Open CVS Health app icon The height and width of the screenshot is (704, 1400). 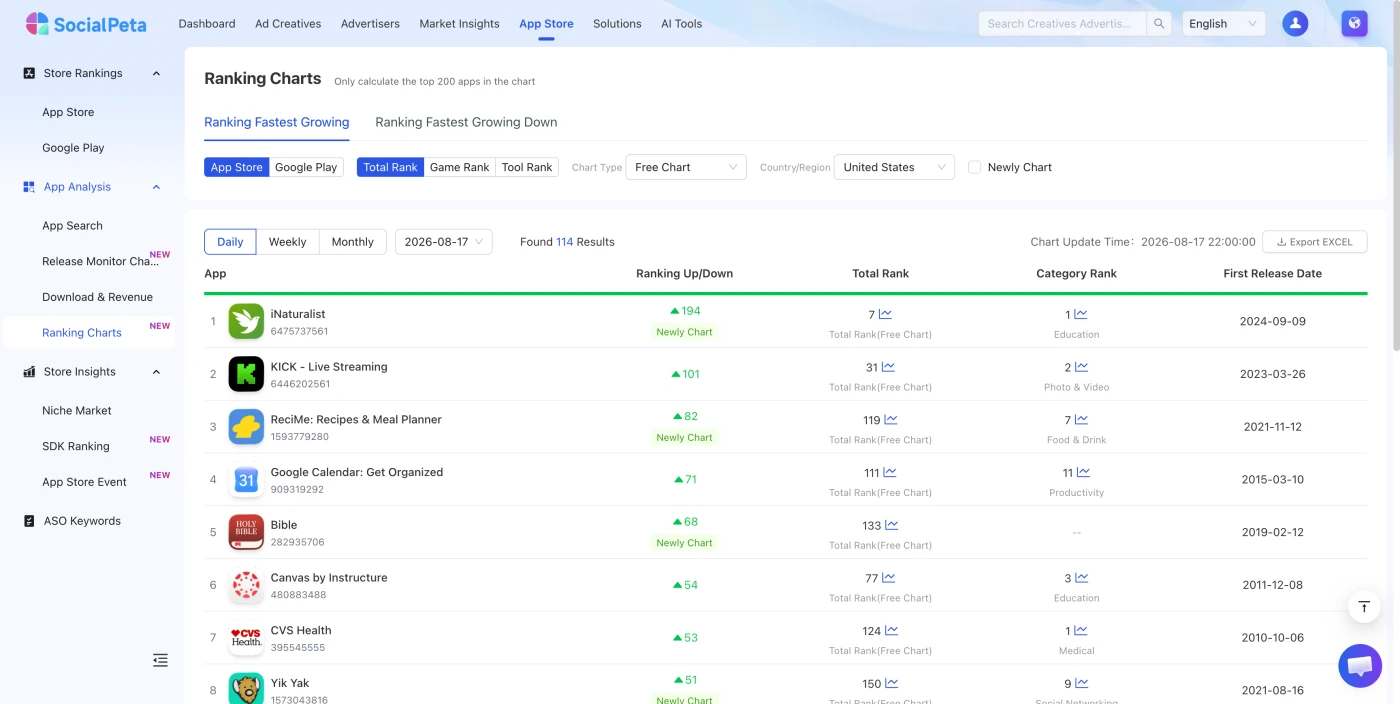tap(246, 638)
